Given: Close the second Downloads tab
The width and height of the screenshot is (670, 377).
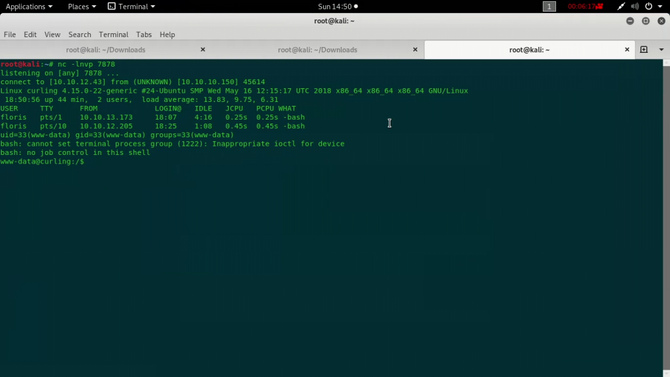Looking at the screenshot, I should coord(415,50).
